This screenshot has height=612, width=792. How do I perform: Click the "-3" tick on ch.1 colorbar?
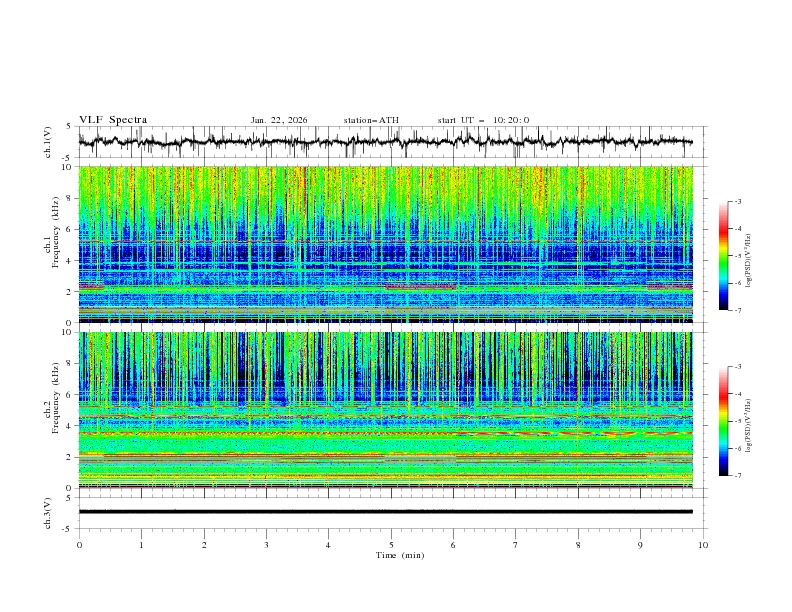click(738, 201)
